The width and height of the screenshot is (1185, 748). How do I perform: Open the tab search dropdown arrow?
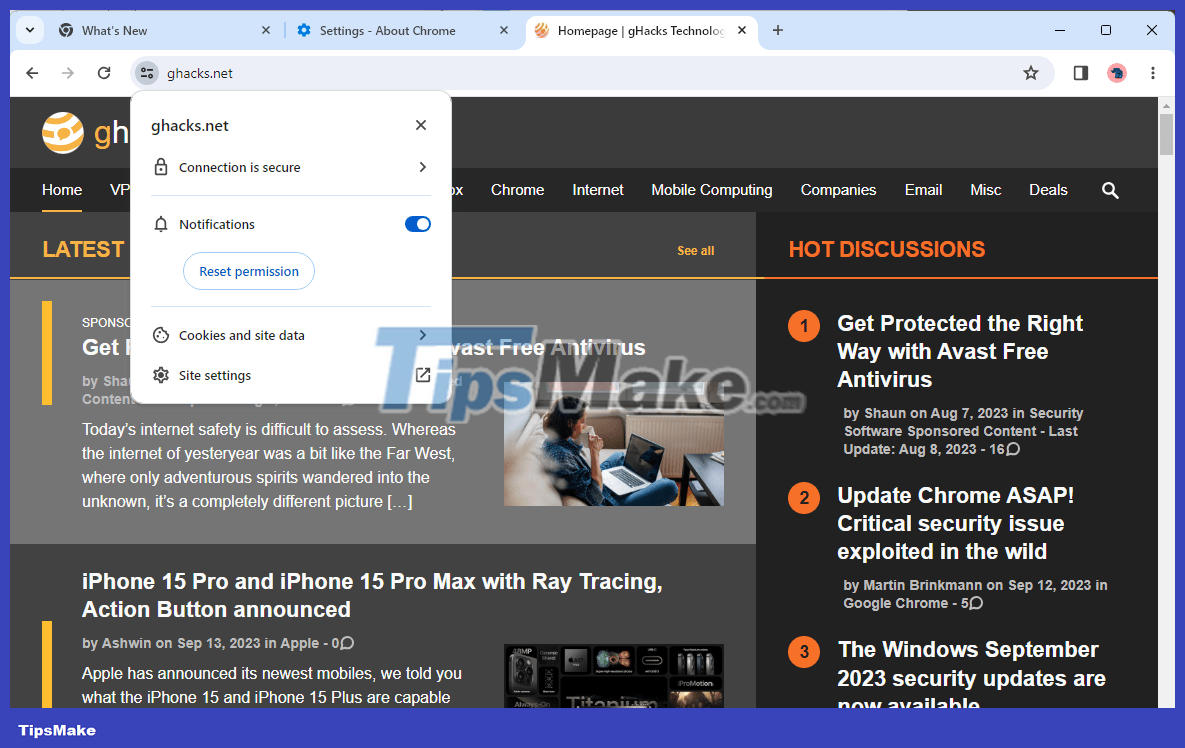[29, 31]
